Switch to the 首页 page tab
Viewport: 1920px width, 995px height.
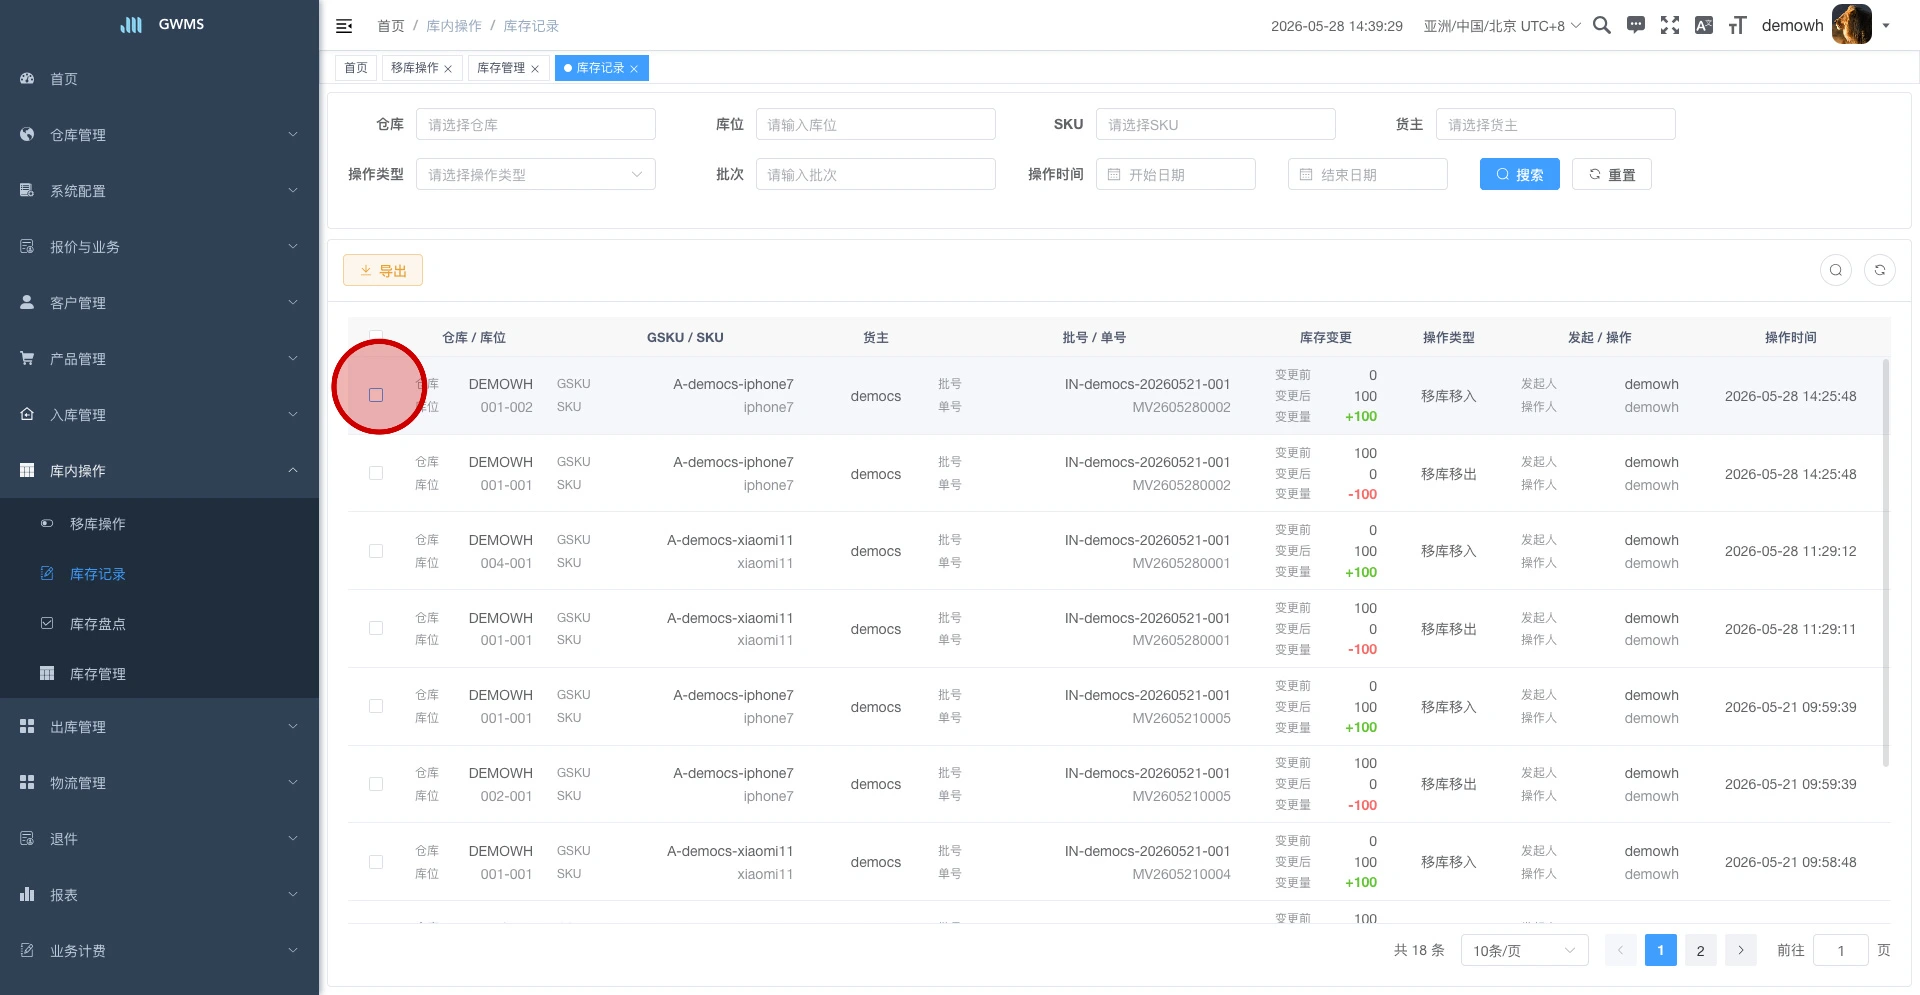pos(356,68)
